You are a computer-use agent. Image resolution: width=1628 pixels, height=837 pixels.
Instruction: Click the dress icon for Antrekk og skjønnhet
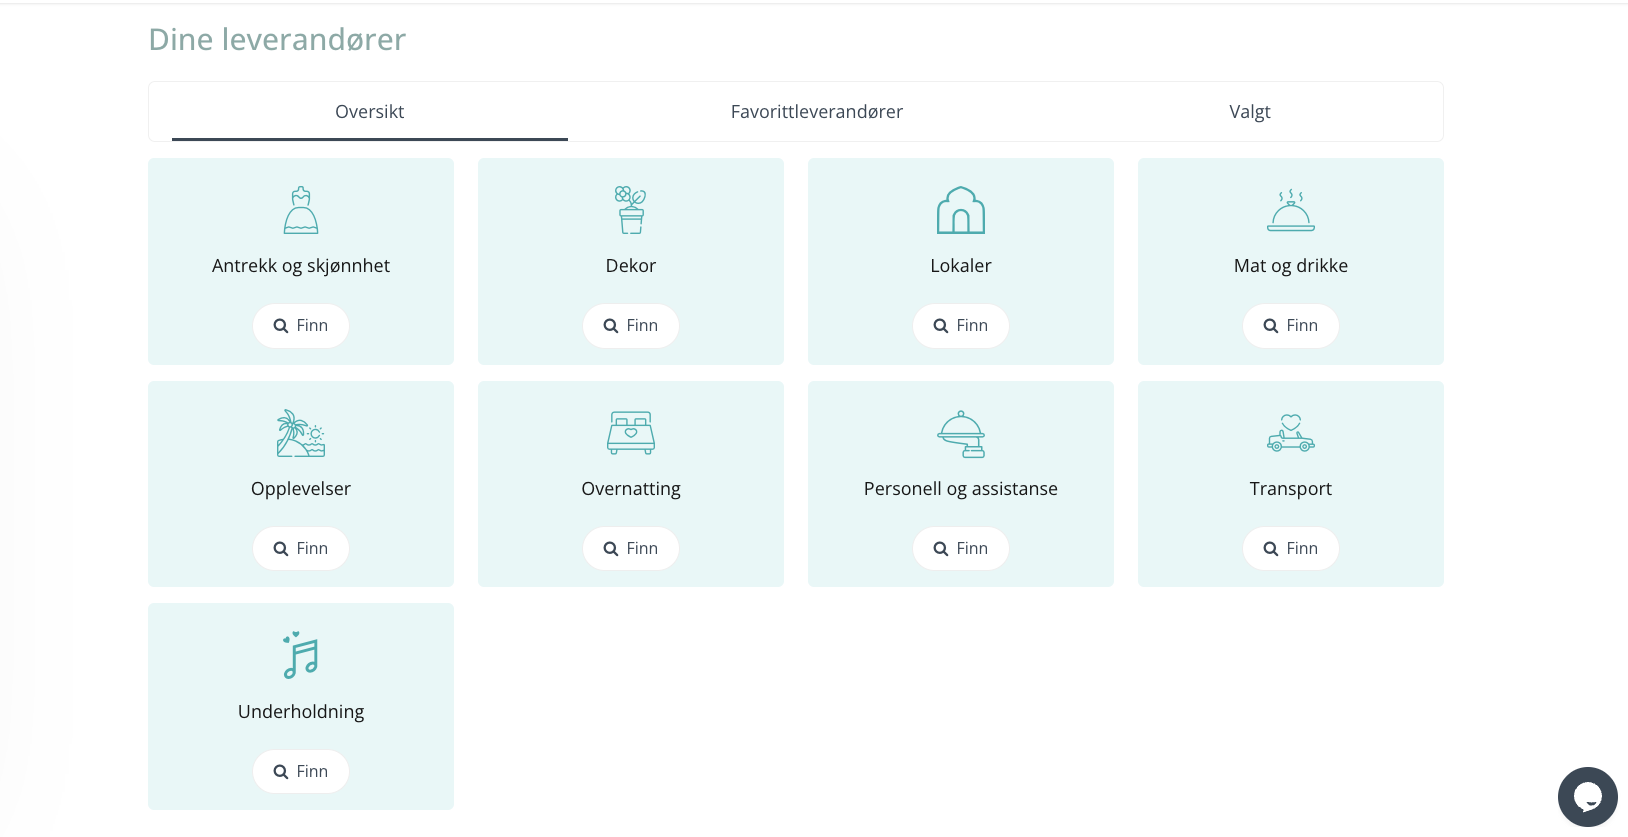click(301, 210)
